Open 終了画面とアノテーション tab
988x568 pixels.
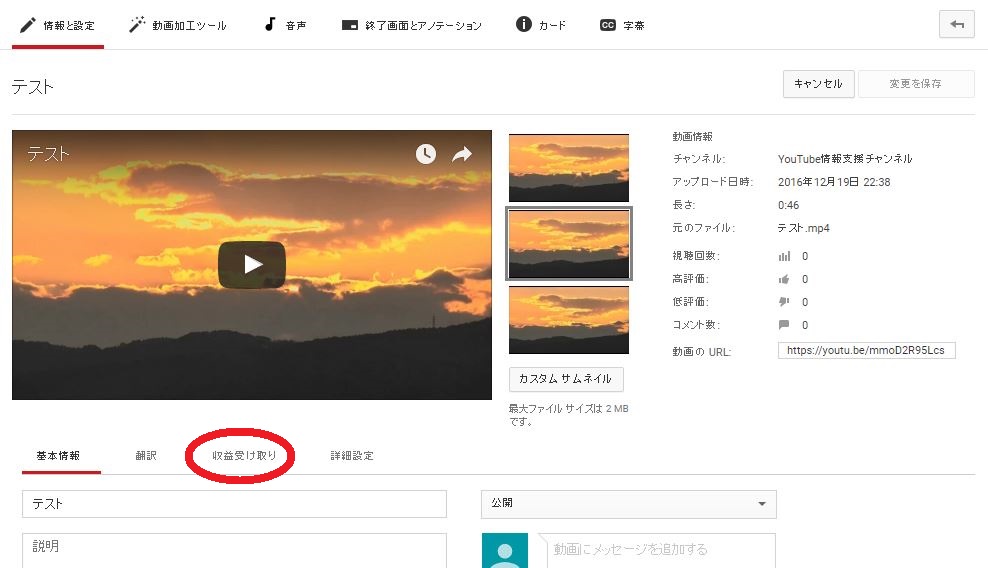coord(411,25)
